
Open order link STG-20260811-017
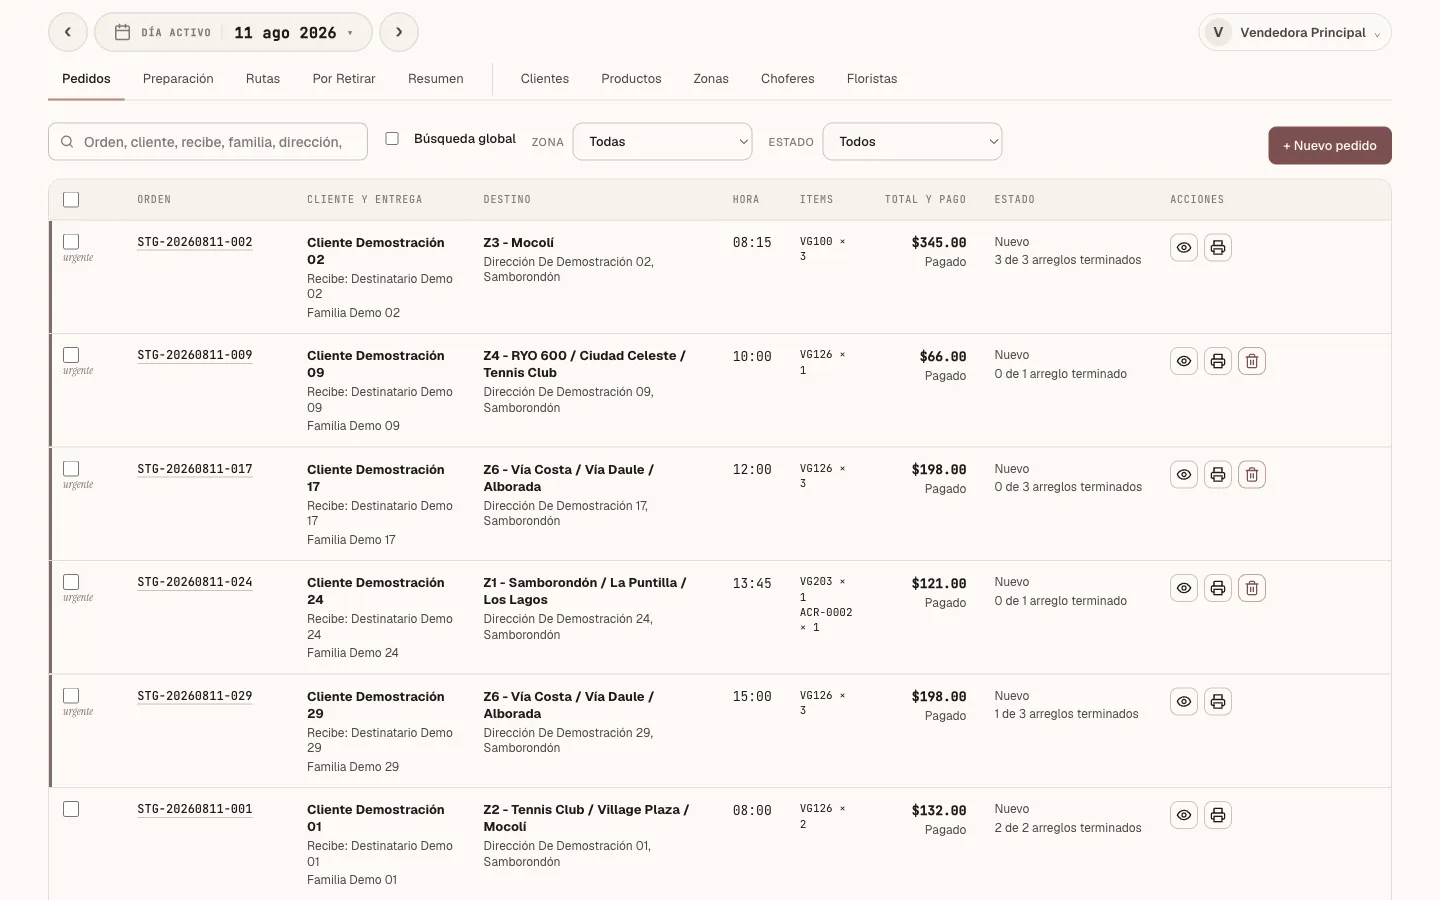(x=195, y=469)
